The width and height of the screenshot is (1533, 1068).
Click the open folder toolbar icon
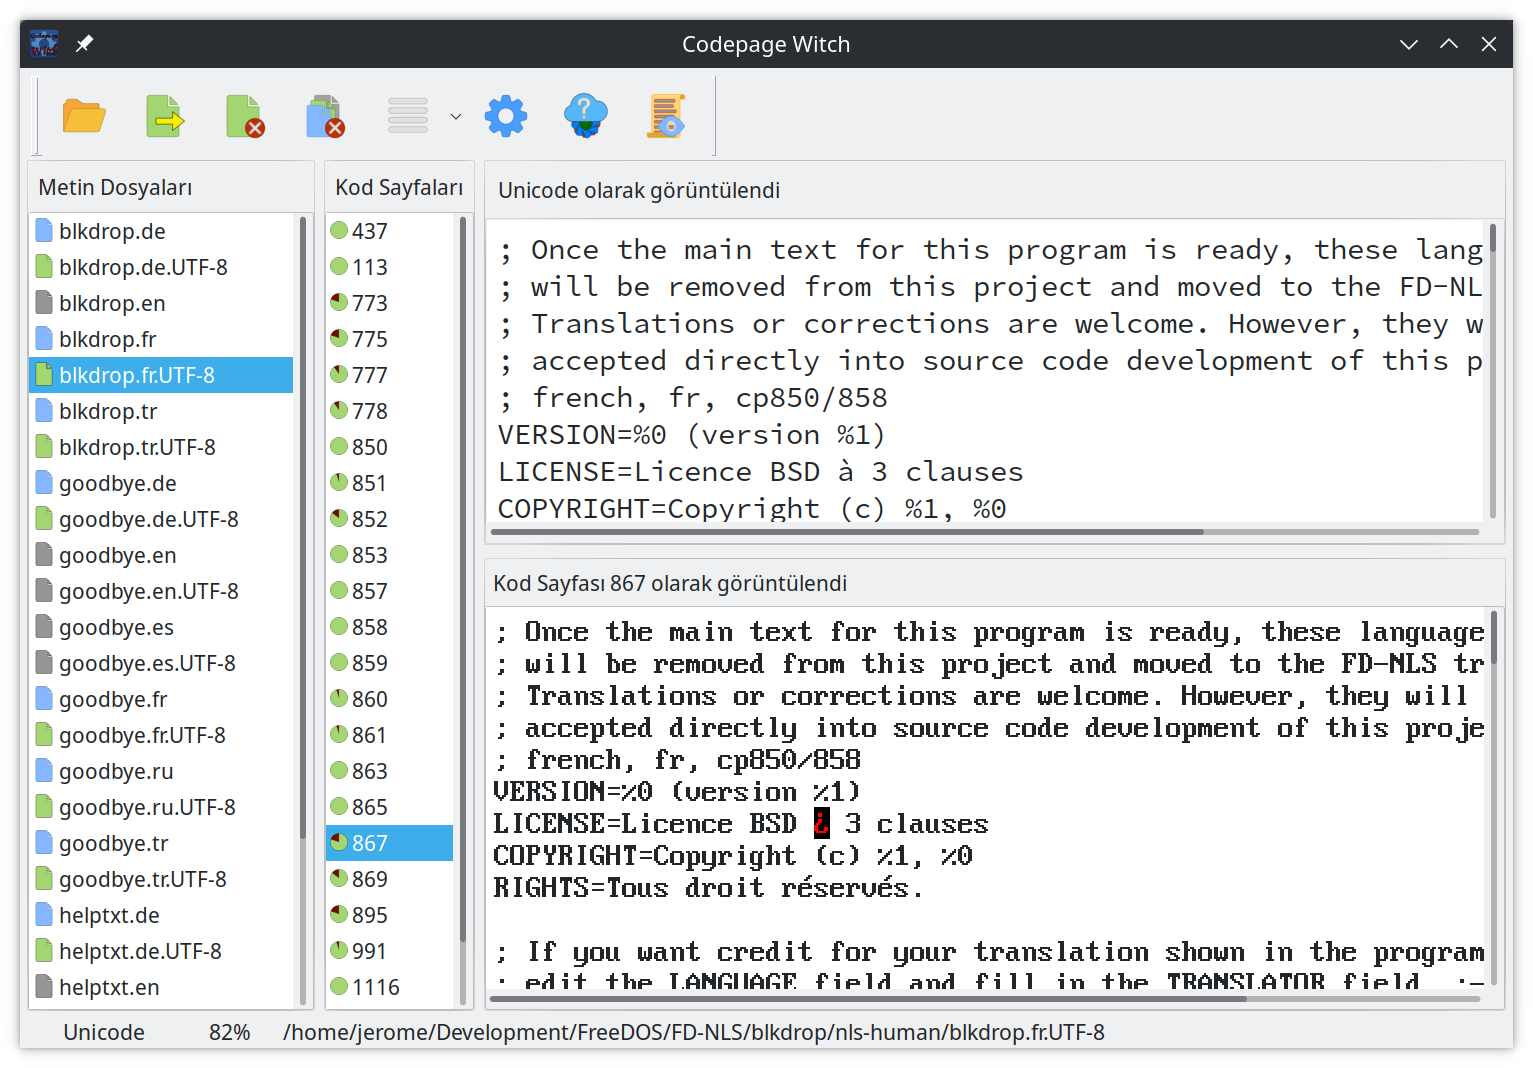click(x=84, y=117)
